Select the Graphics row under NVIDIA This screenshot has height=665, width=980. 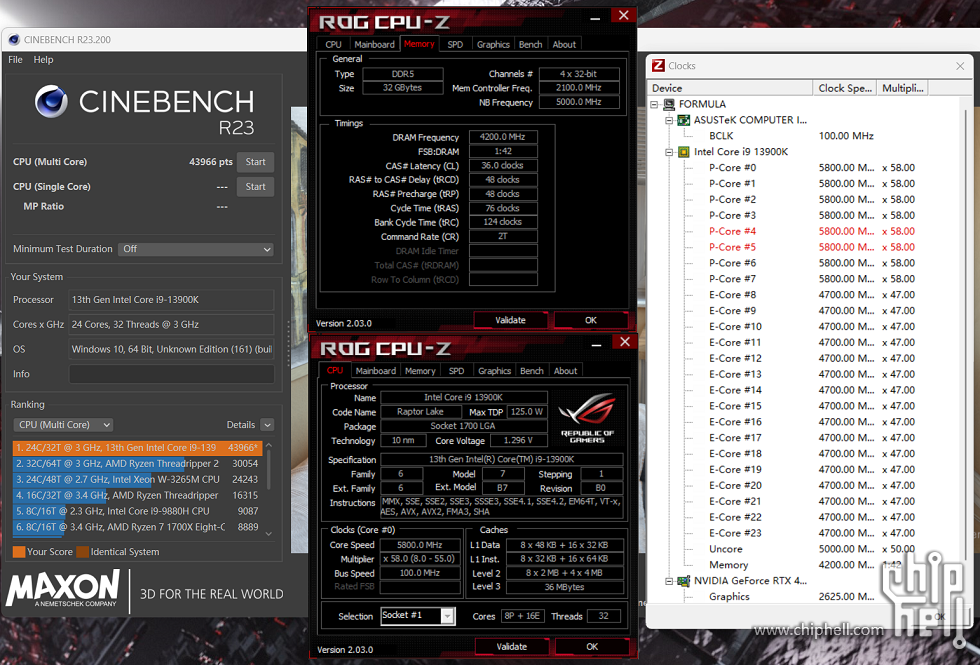pyautogui.click(x=729, y=597)
